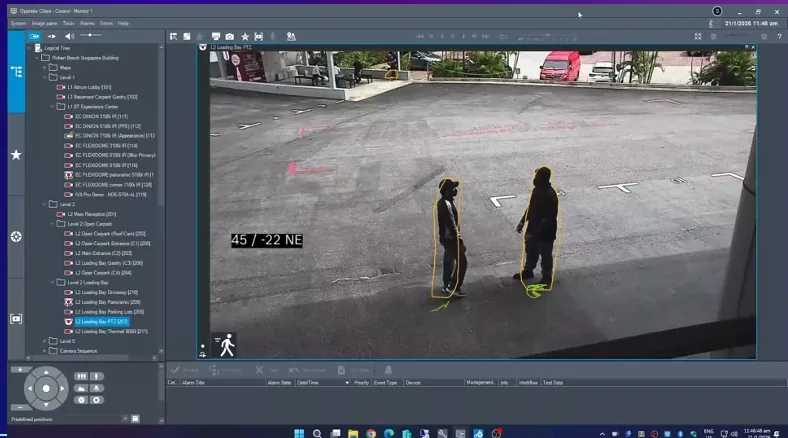Image resolution: width=788 pixels, height=438 pixels.
Task: Pan PTZ camera right arrow
Action: (62, 388)
